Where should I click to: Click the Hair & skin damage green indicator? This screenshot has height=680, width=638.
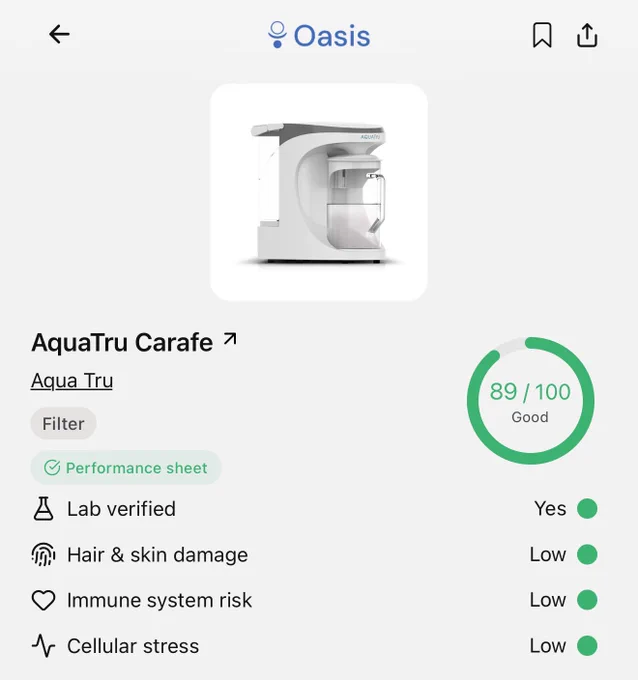[x=587, y=554]
